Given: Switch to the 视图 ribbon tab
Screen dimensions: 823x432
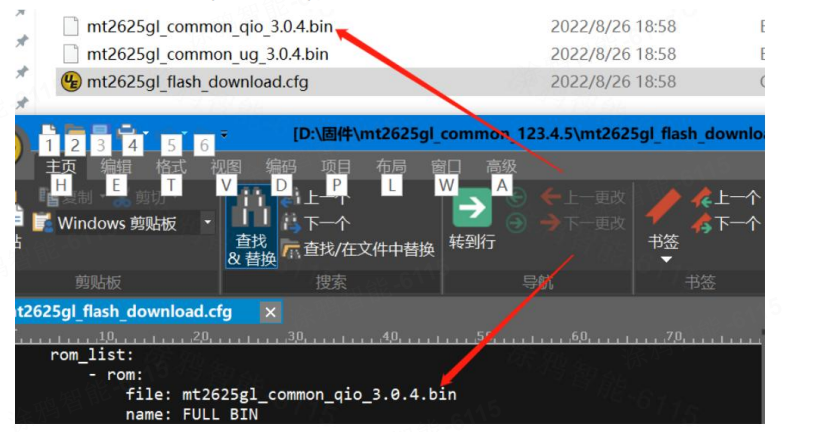Looking at the screenshot, I should coord(226,167).
